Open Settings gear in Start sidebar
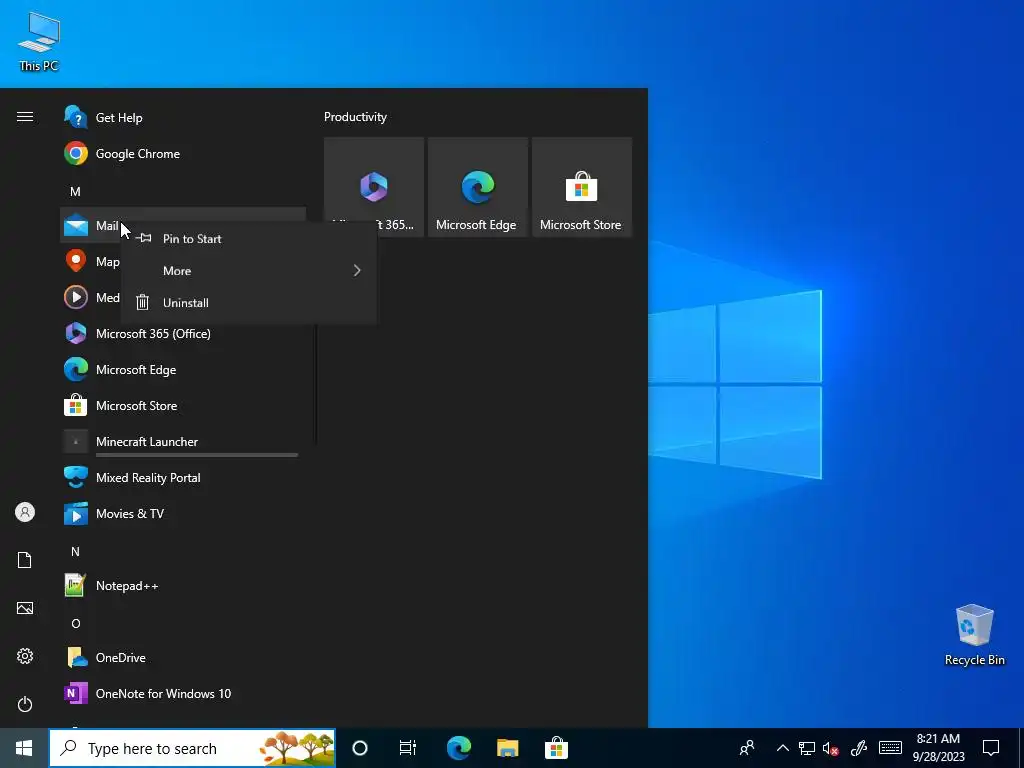The image size is (1024, 768). [x=25, y=656]
